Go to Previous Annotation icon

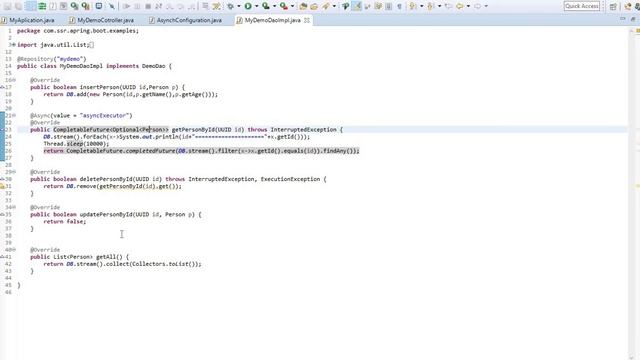tap(430, 6)
